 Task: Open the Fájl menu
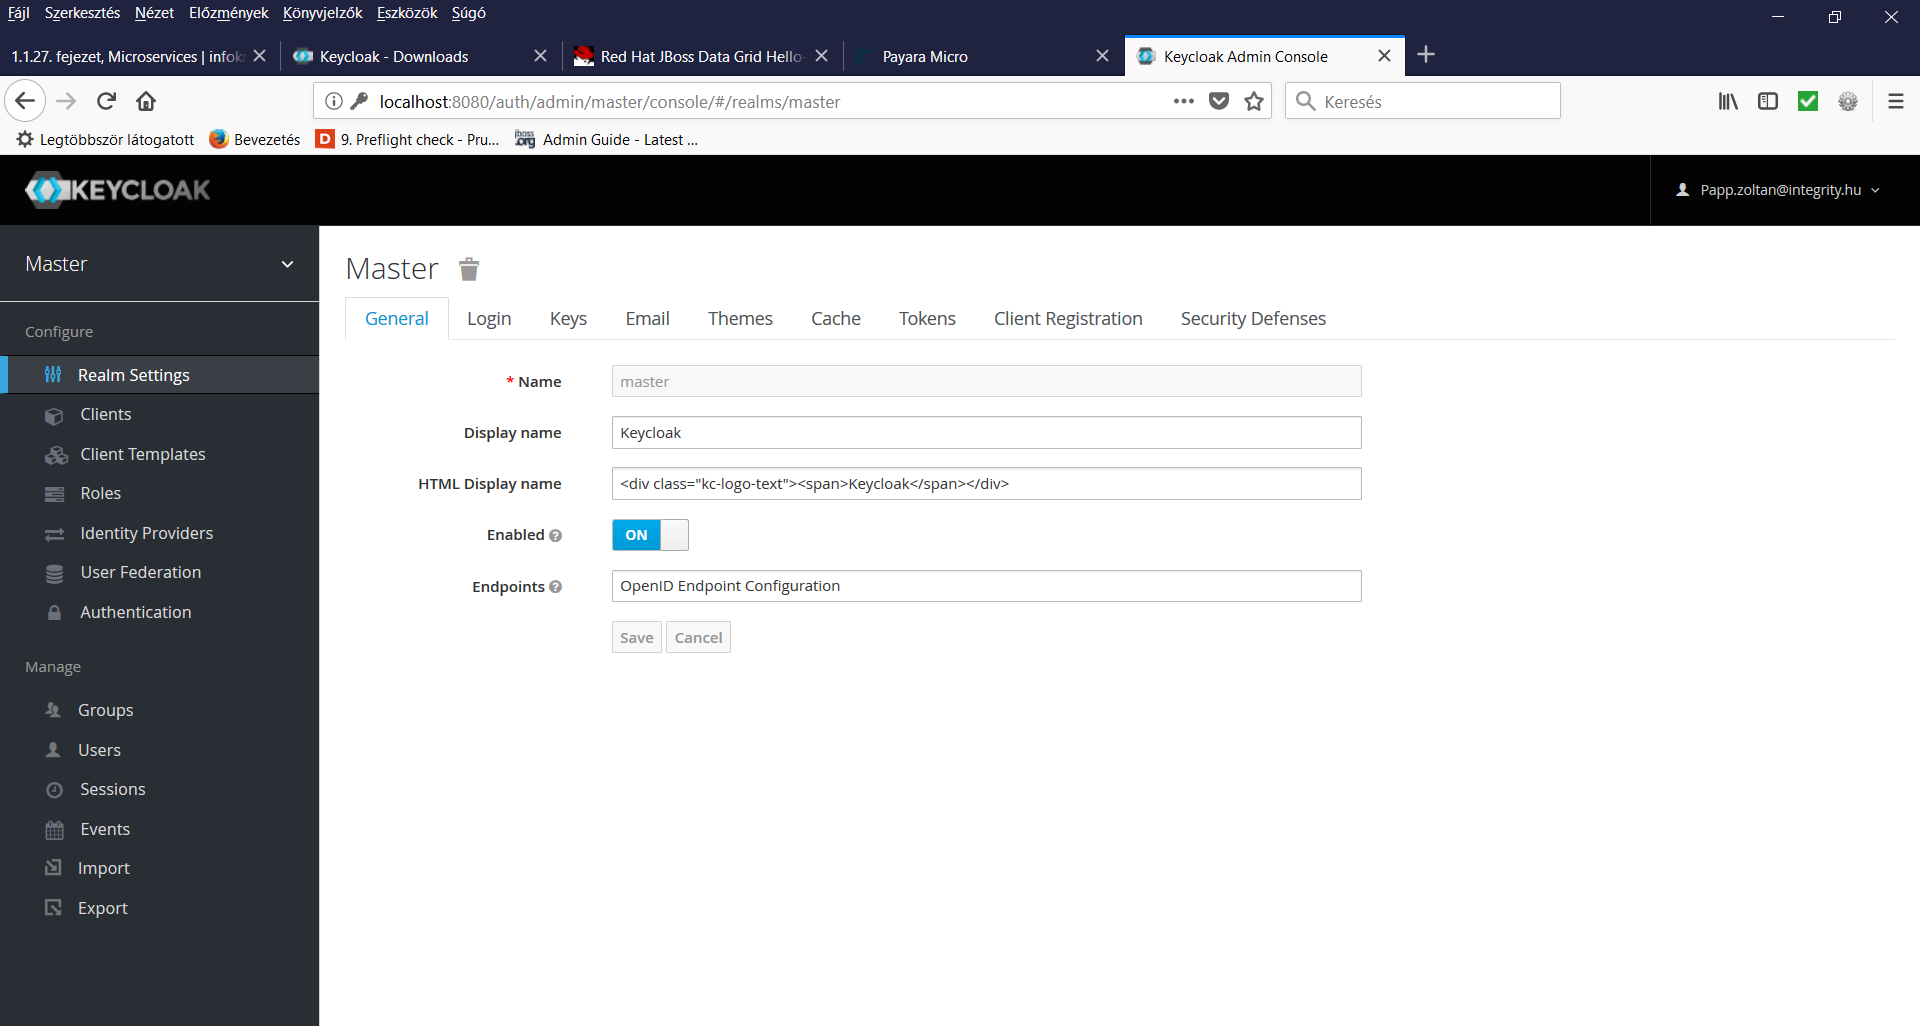coord(18,13)
